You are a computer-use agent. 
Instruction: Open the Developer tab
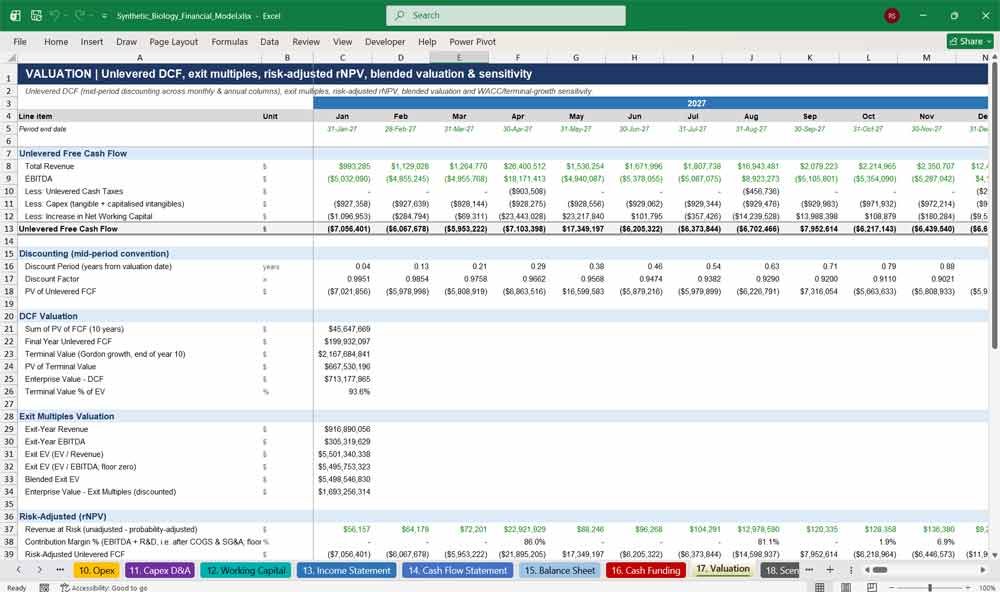tap(385, 41)
